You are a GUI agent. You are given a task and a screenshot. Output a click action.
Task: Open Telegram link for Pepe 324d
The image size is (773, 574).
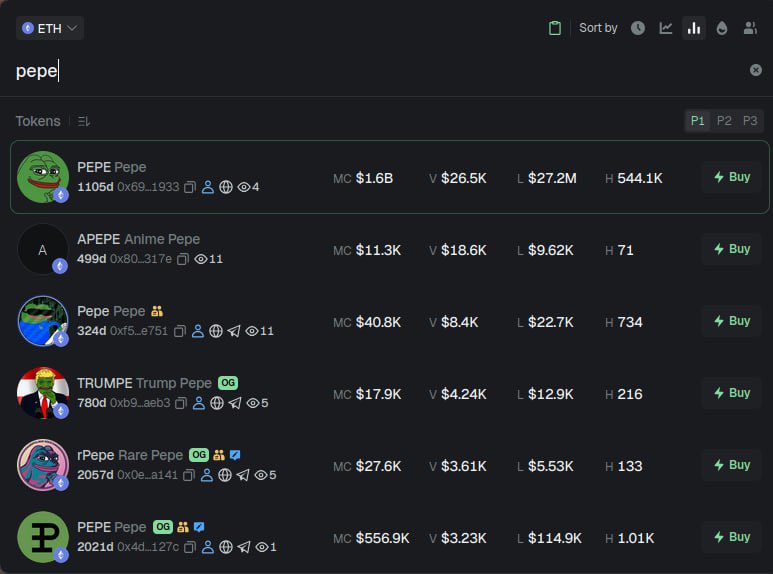[x=234, y=331]
